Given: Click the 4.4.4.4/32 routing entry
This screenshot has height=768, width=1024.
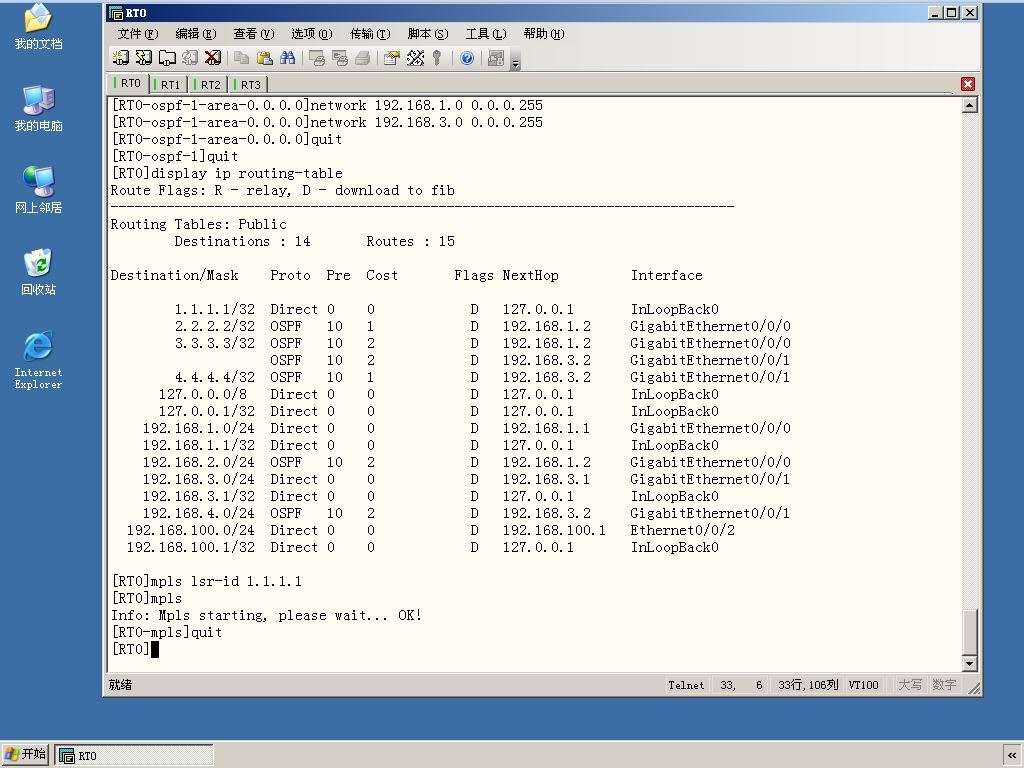Looking at the screenshot, I should point(215,377).
